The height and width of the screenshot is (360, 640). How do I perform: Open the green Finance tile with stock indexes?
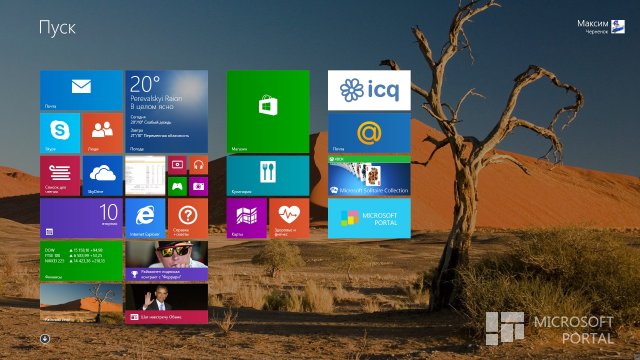[81, 261]
